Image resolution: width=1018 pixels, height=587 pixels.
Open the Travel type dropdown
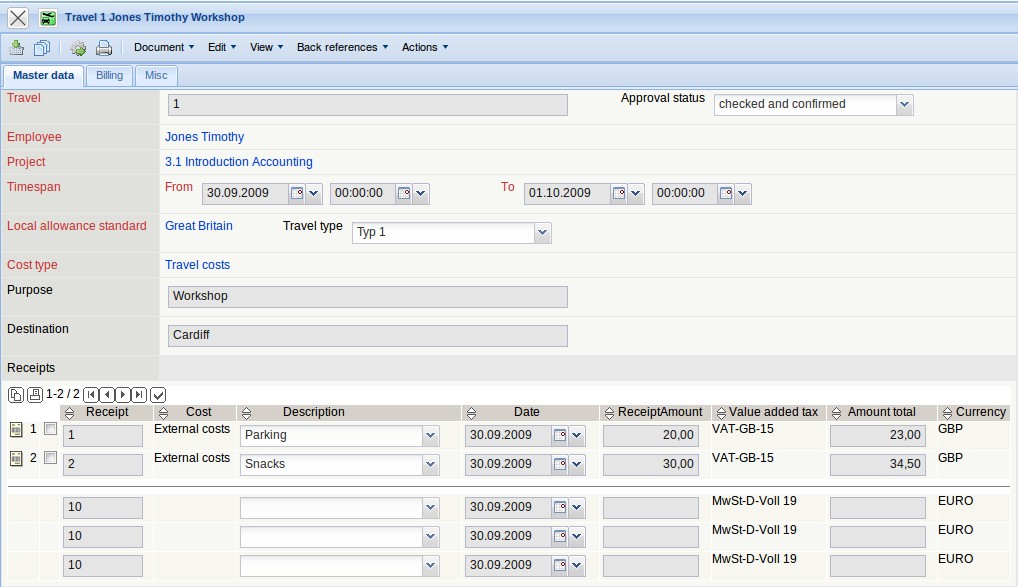click(542, 232)
